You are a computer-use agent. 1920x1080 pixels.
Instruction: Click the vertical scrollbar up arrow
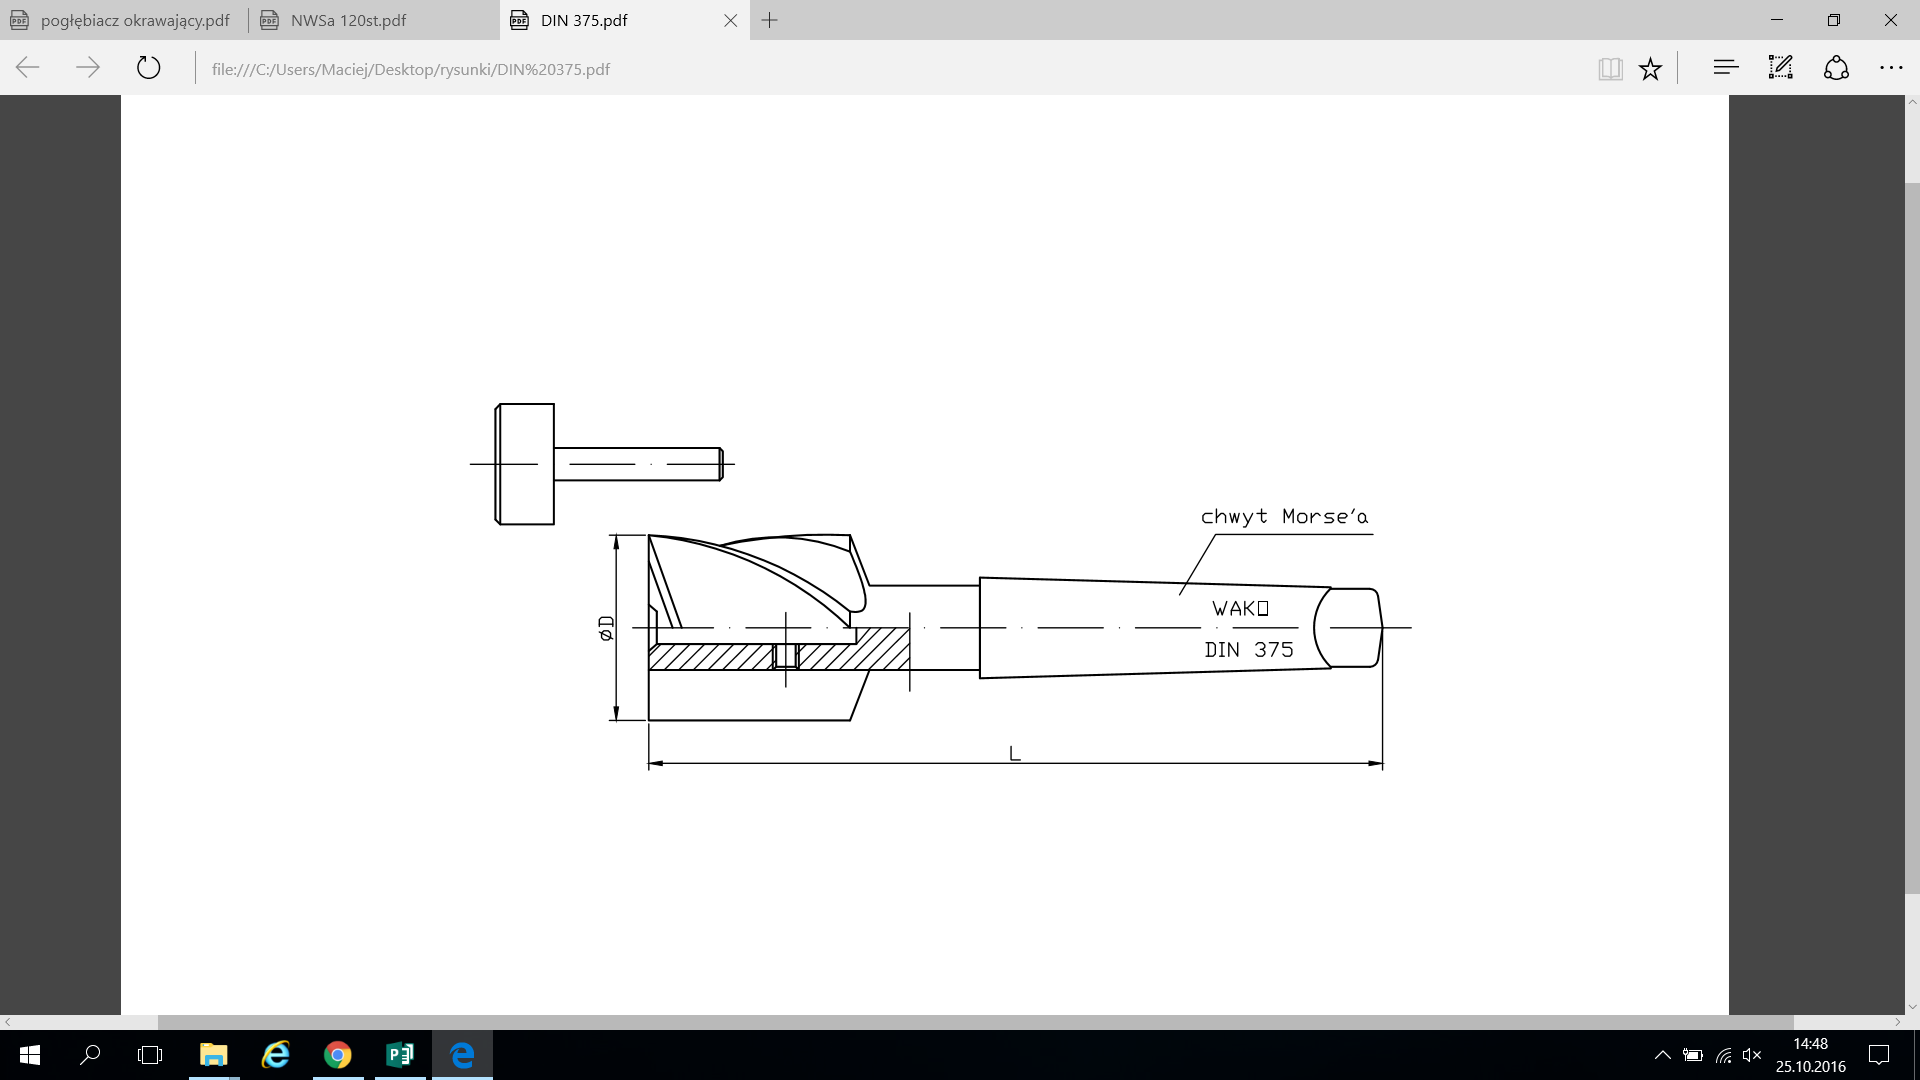coord(1912,102)
